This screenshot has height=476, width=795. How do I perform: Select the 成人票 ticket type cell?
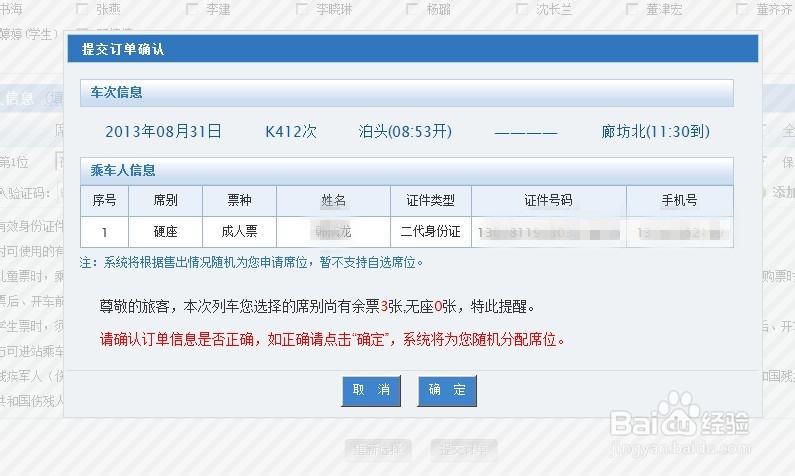point(239,232)
